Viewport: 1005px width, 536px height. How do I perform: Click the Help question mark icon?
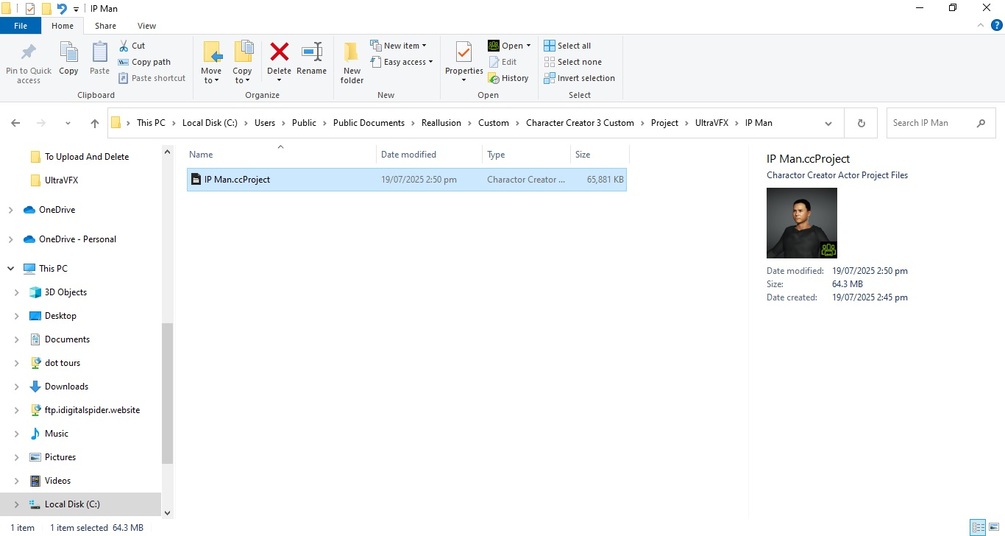click(997, 26)
